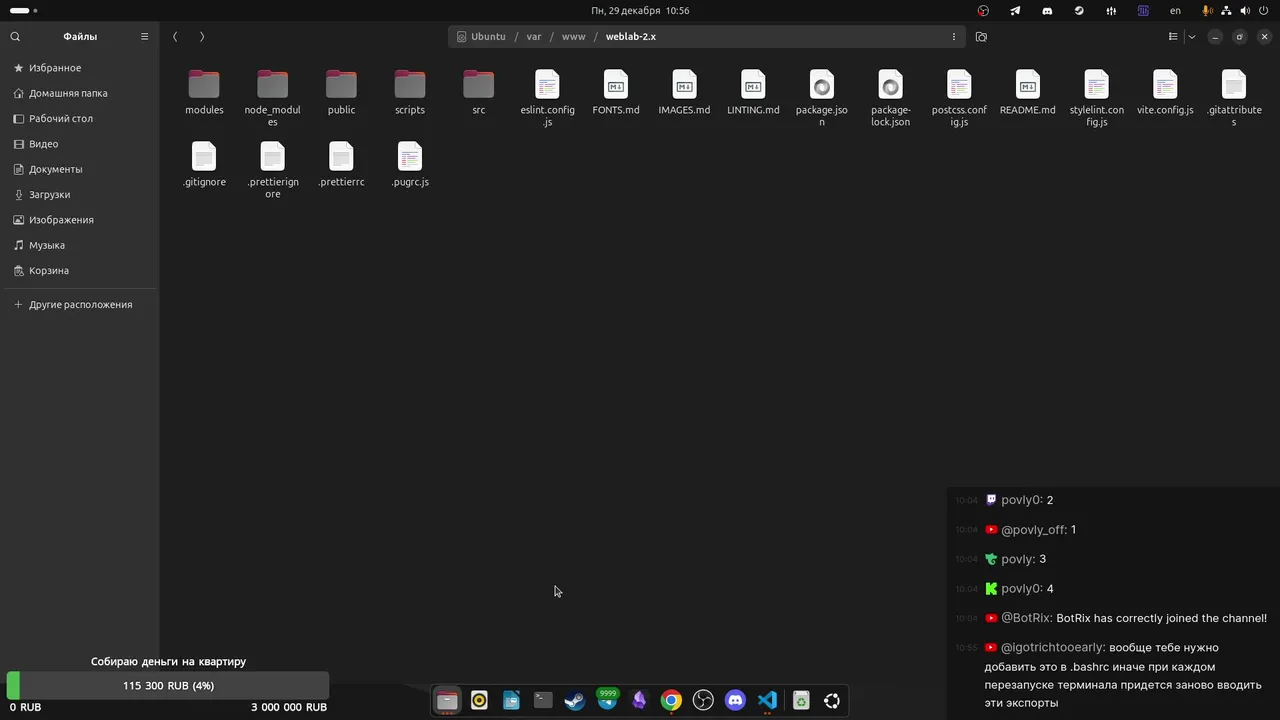Open OBS Studio from the dock
This screenshot has height=720, width=1280.
(x=703, y=700)
